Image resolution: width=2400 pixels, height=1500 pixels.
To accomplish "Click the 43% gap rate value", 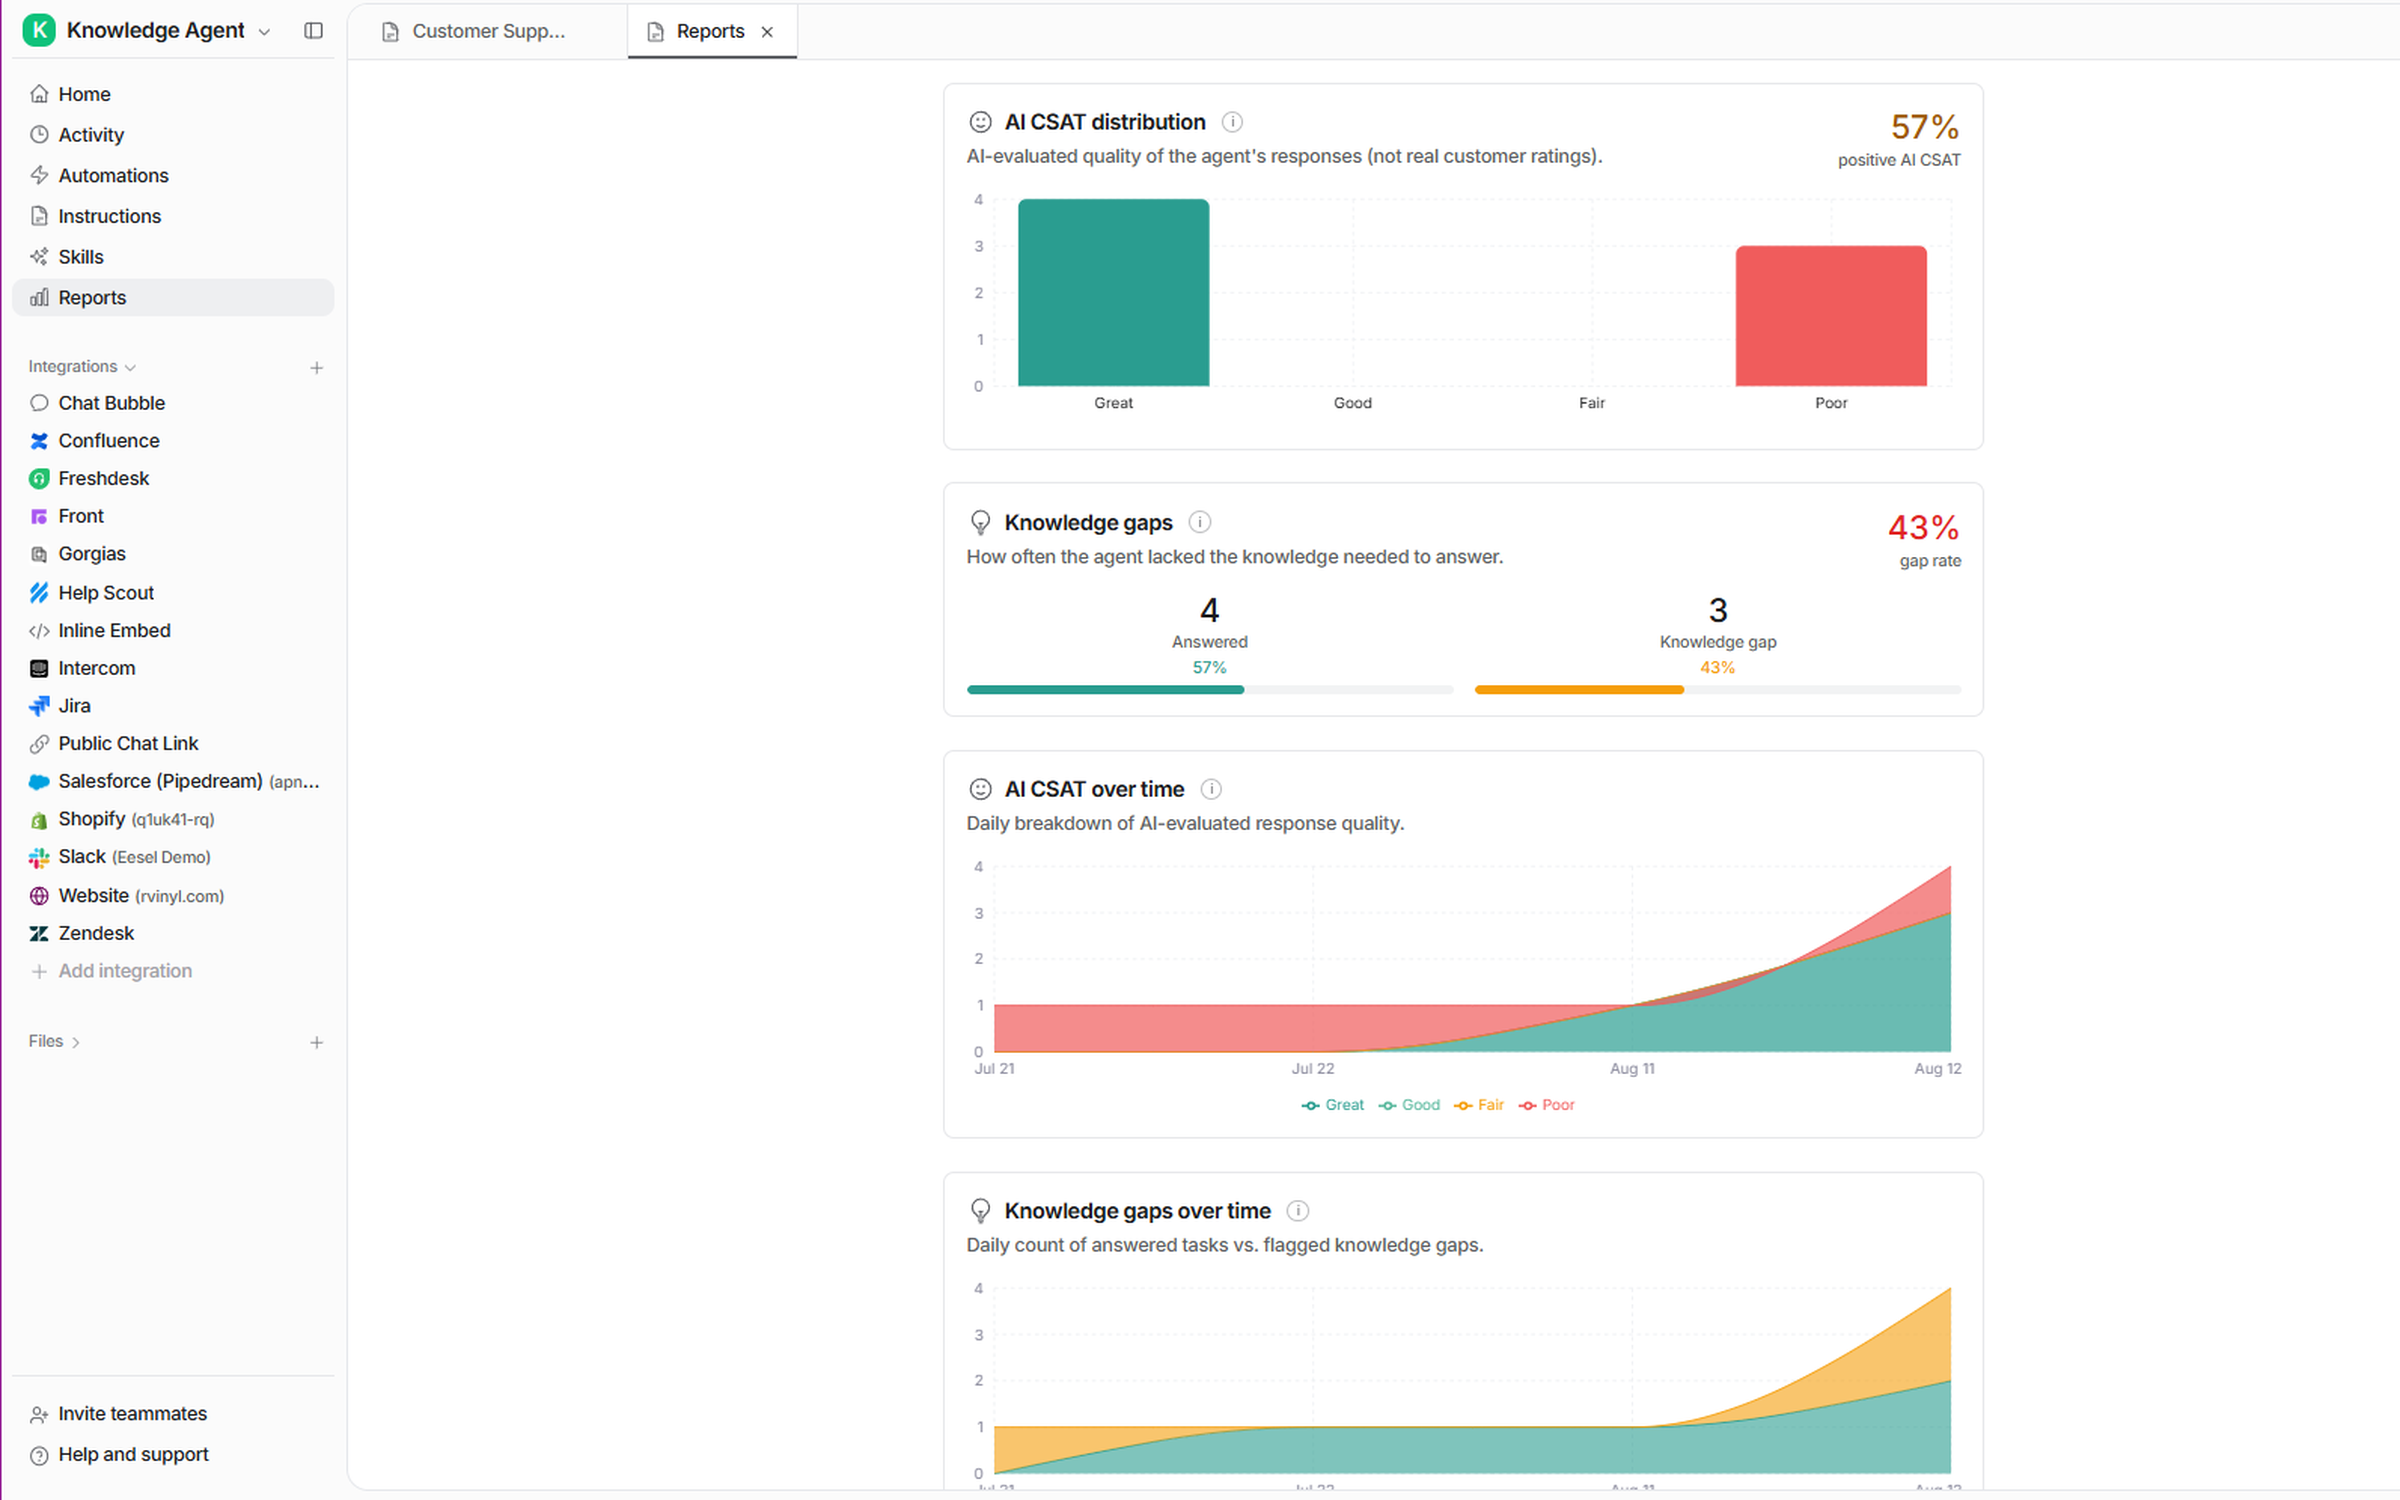I will (x=1923, y=527).
